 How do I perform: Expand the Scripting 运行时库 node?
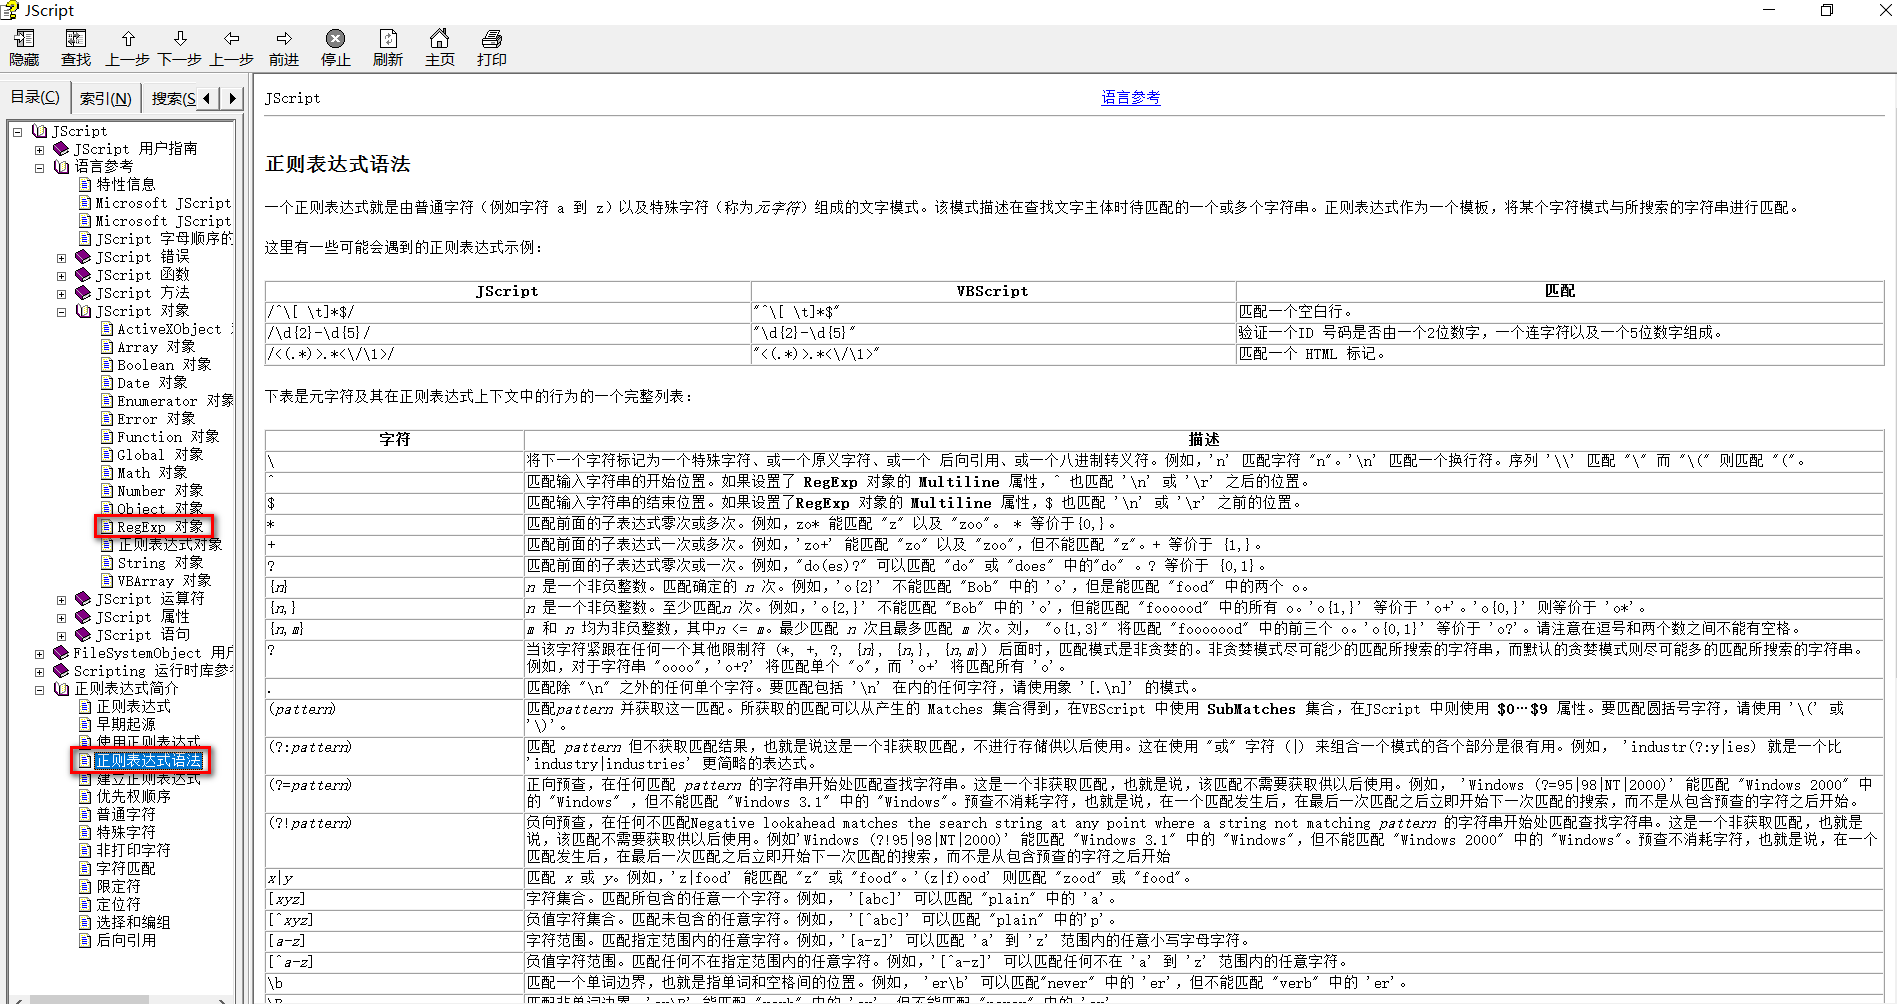[x=40, y=671]
